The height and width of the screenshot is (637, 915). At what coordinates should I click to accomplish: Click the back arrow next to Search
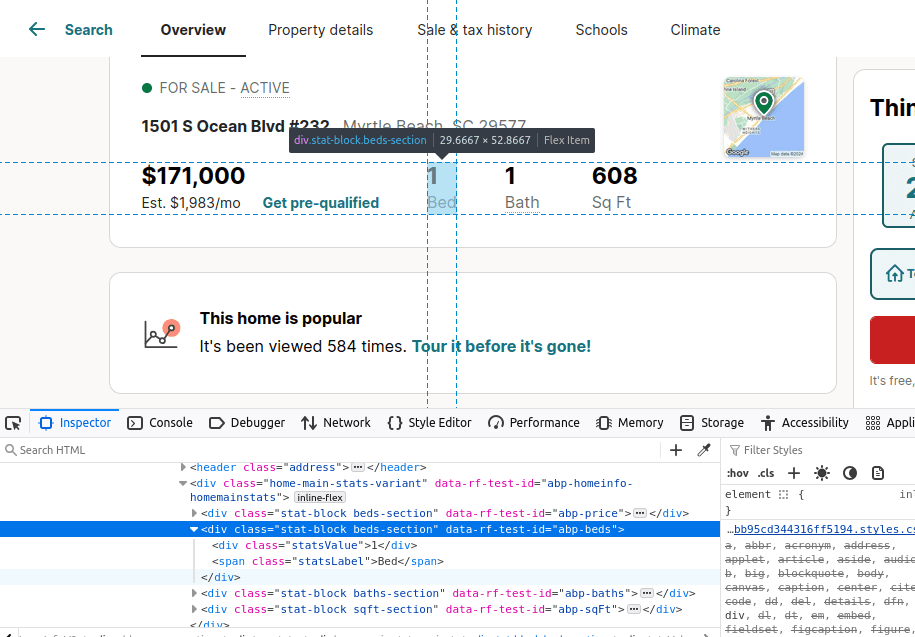(37, 29)
